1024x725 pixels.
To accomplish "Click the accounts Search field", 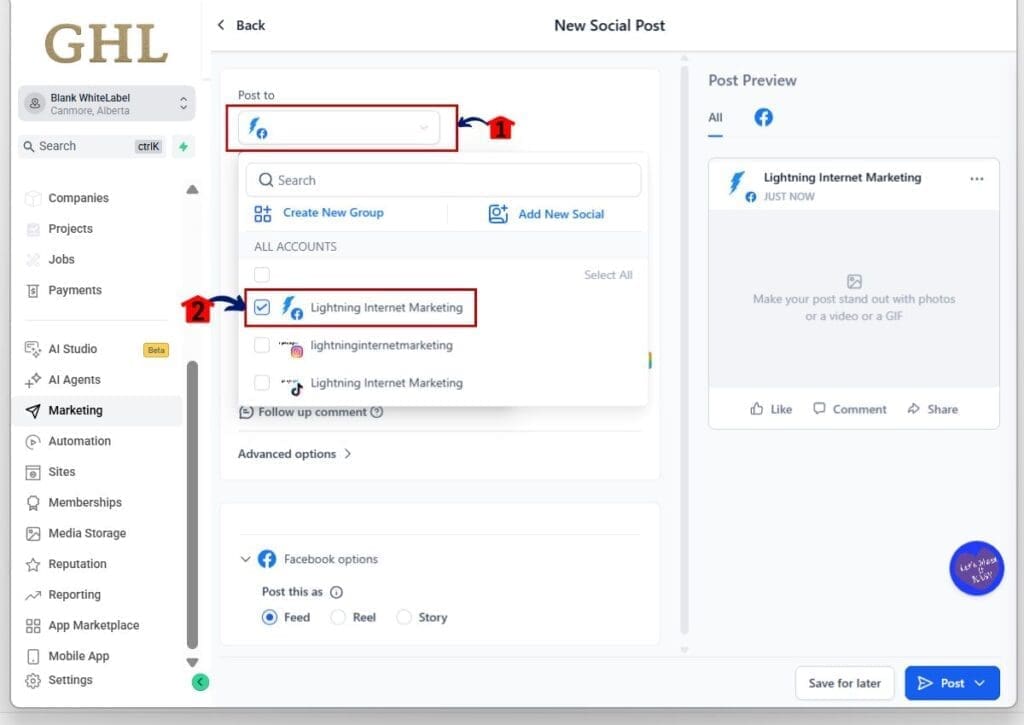I will [x=443, y=180].
